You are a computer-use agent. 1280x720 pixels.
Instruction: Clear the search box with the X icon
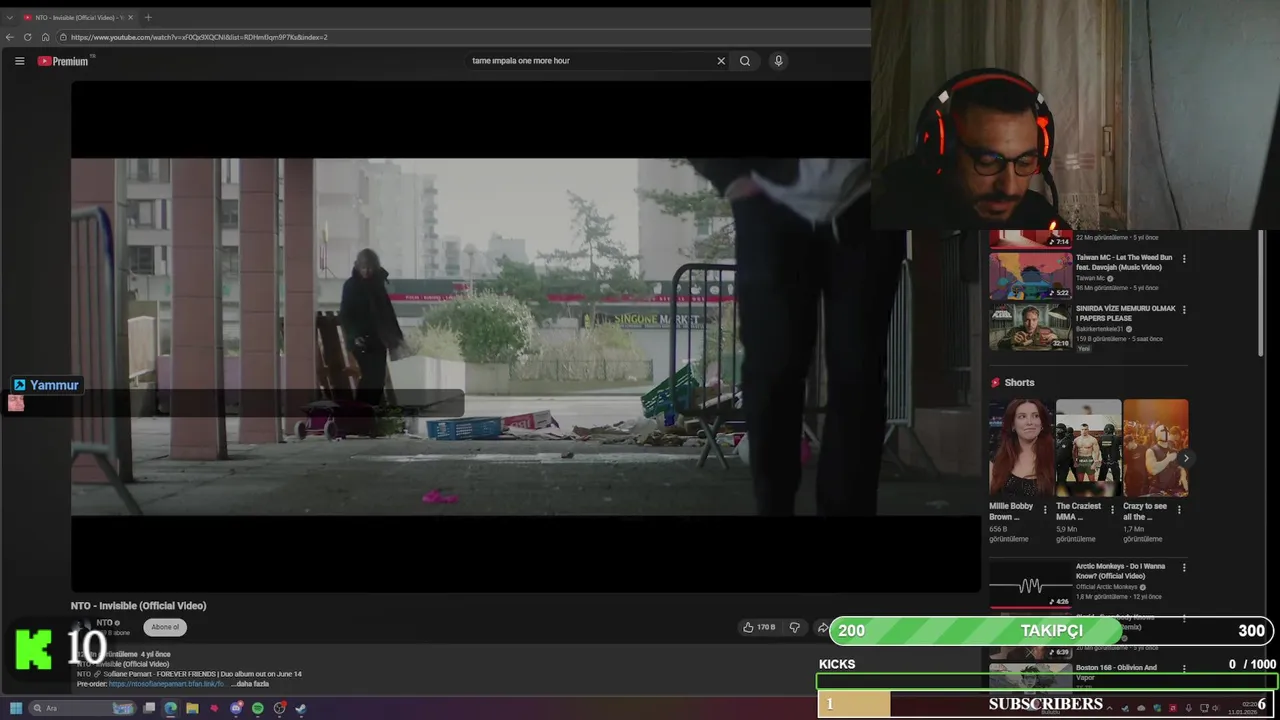pos(721,61)
